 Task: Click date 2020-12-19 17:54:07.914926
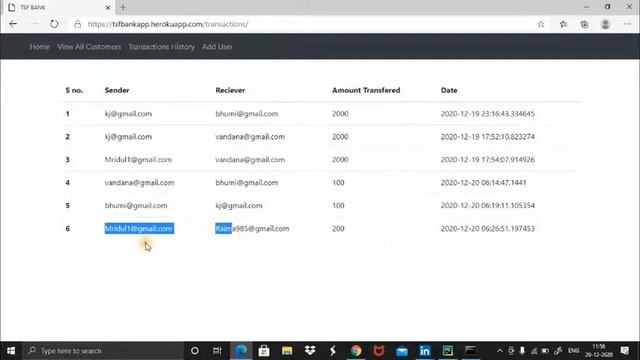coord(487,160)
